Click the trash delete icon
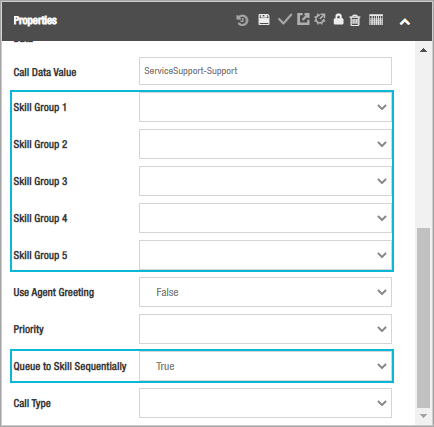Viewport: 434px width, 427px height. pos(355,20)
